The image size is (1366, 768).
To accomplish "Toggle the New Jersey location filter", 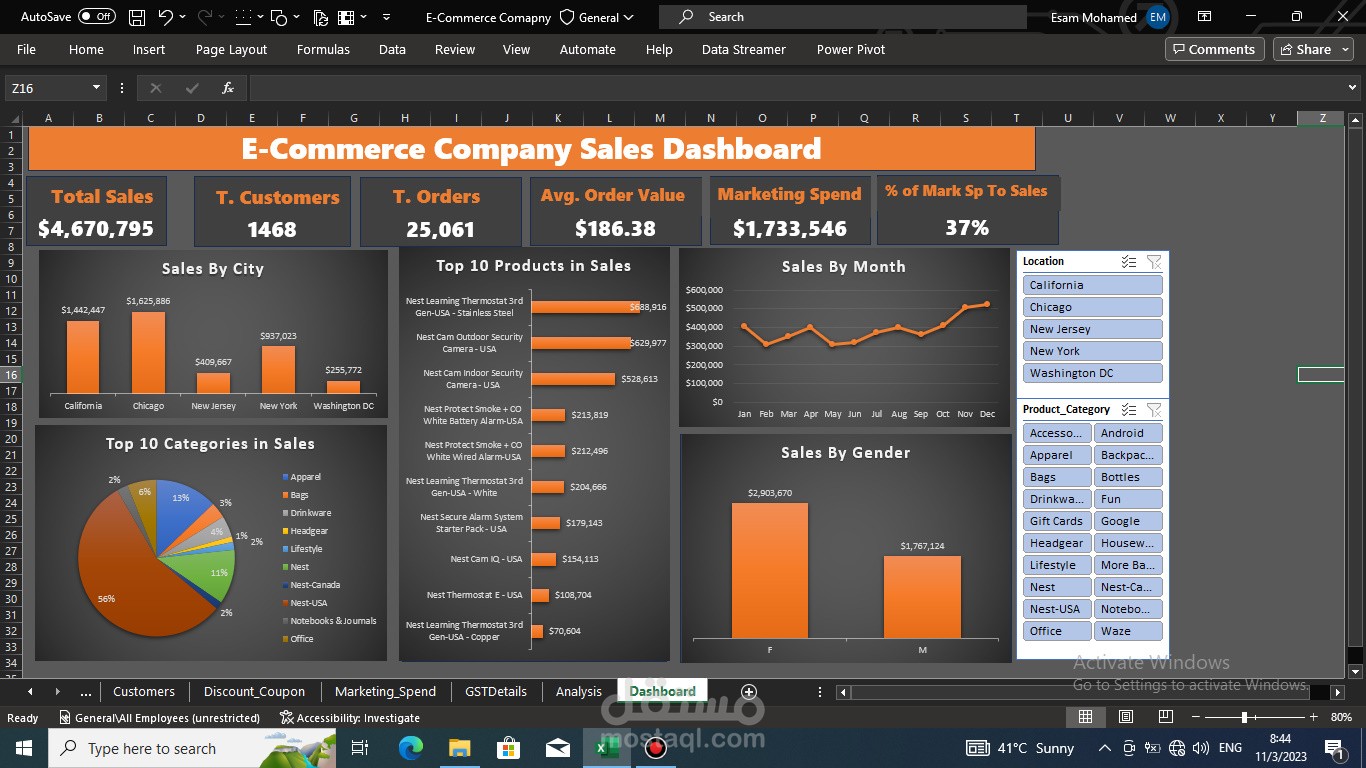I will coord(1092,329).
